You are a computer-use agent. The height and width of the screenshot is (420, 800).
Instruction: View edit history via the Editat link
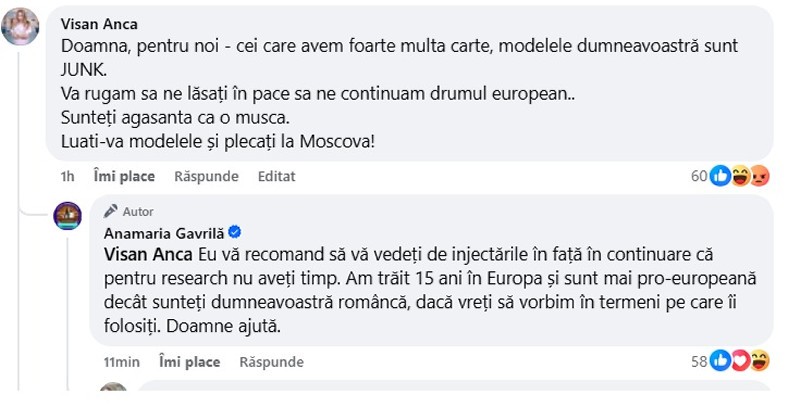pyautogui.click(x=277, y=176)
